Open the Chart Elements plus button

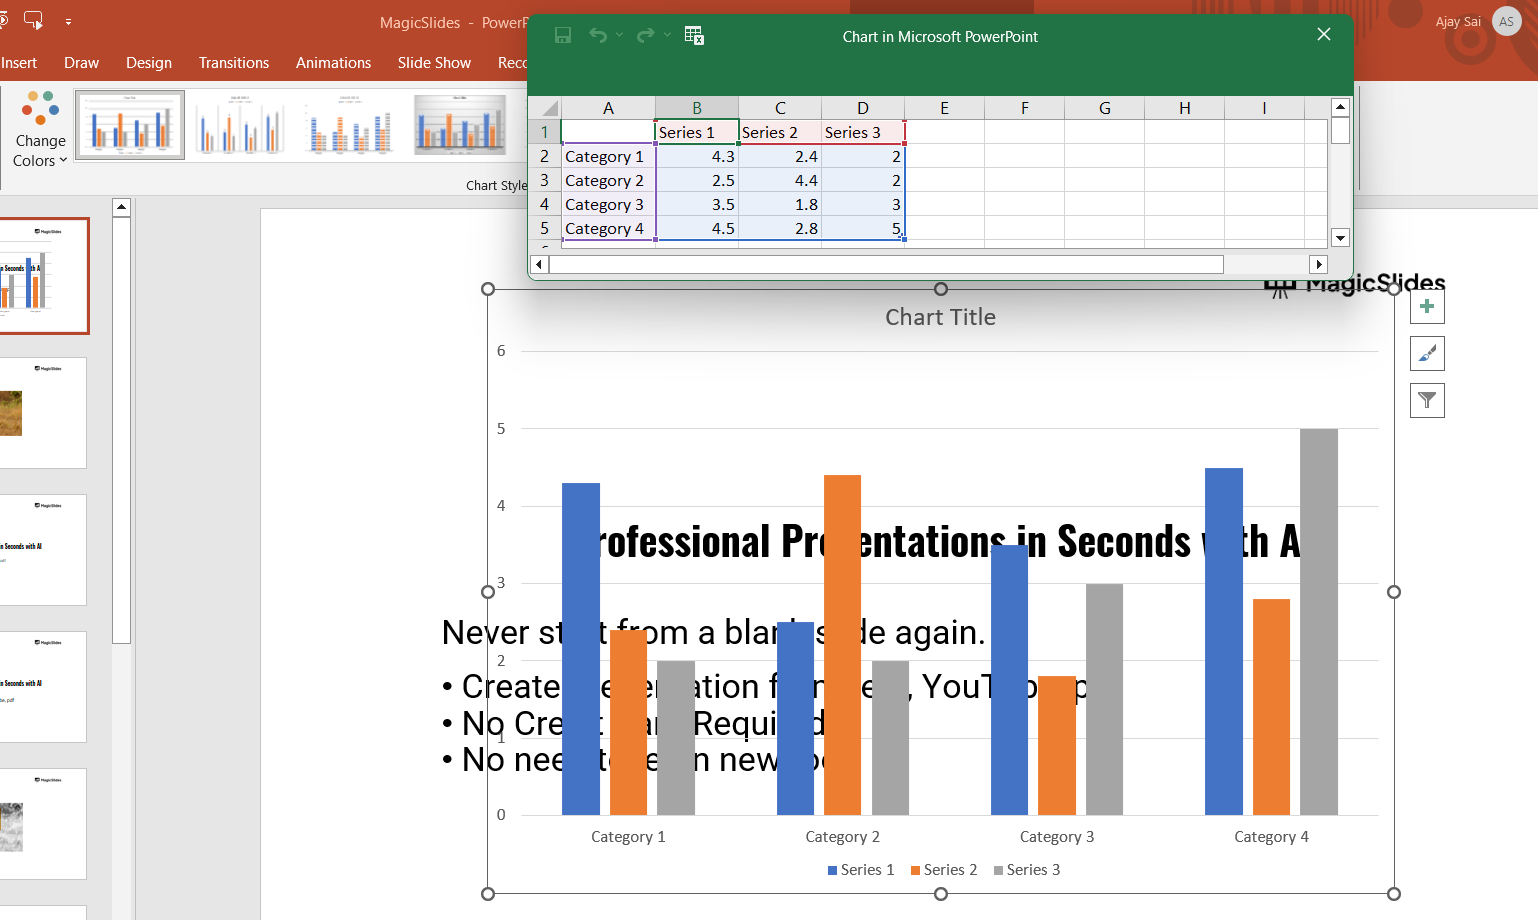pyautogui.click(x=1427, y=307)
